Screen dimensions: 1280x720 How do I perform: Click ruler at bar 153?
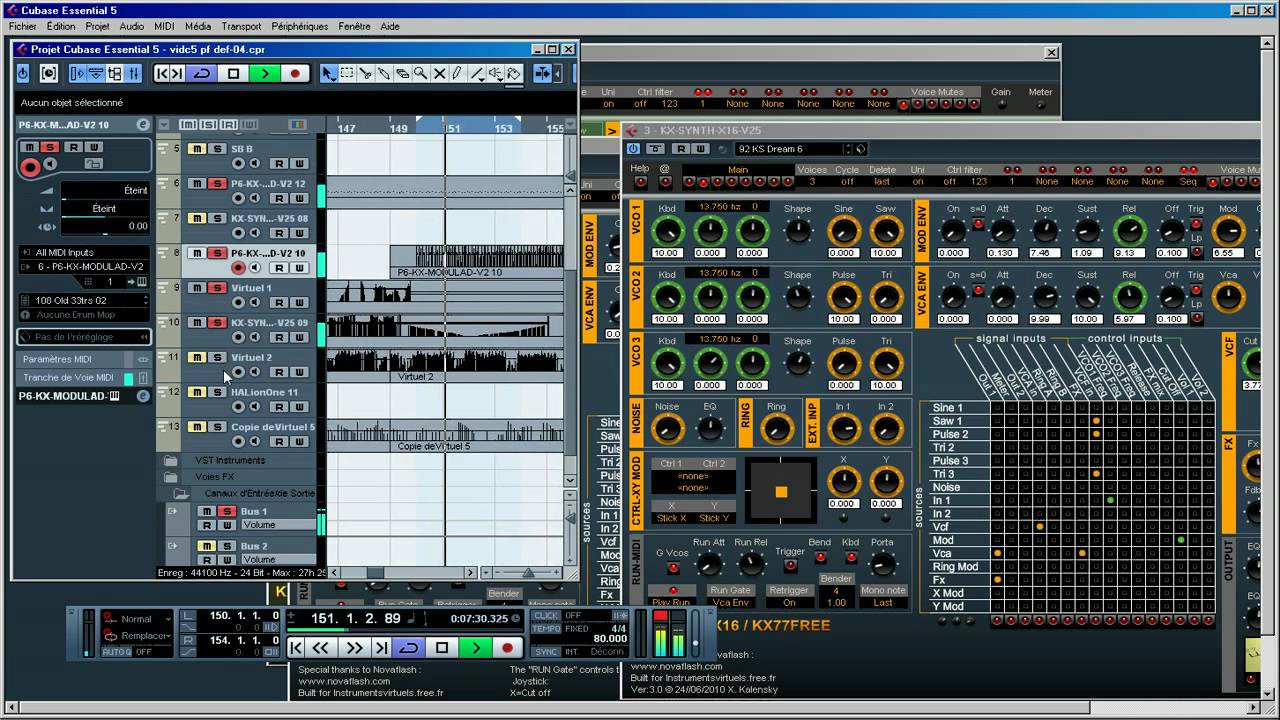pos(504,128)
